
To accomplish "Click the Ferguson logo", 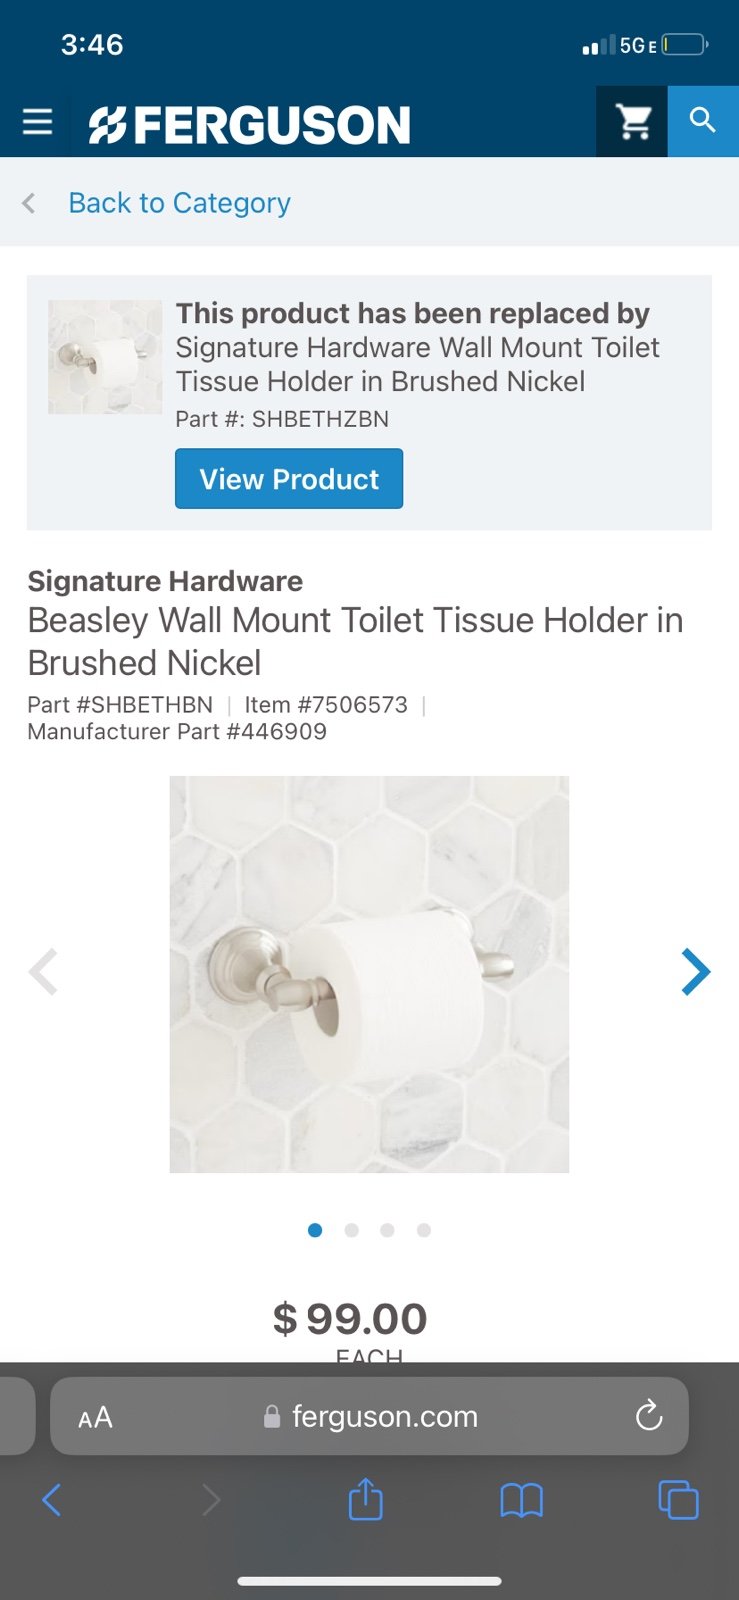I will [x=250, y=125].
